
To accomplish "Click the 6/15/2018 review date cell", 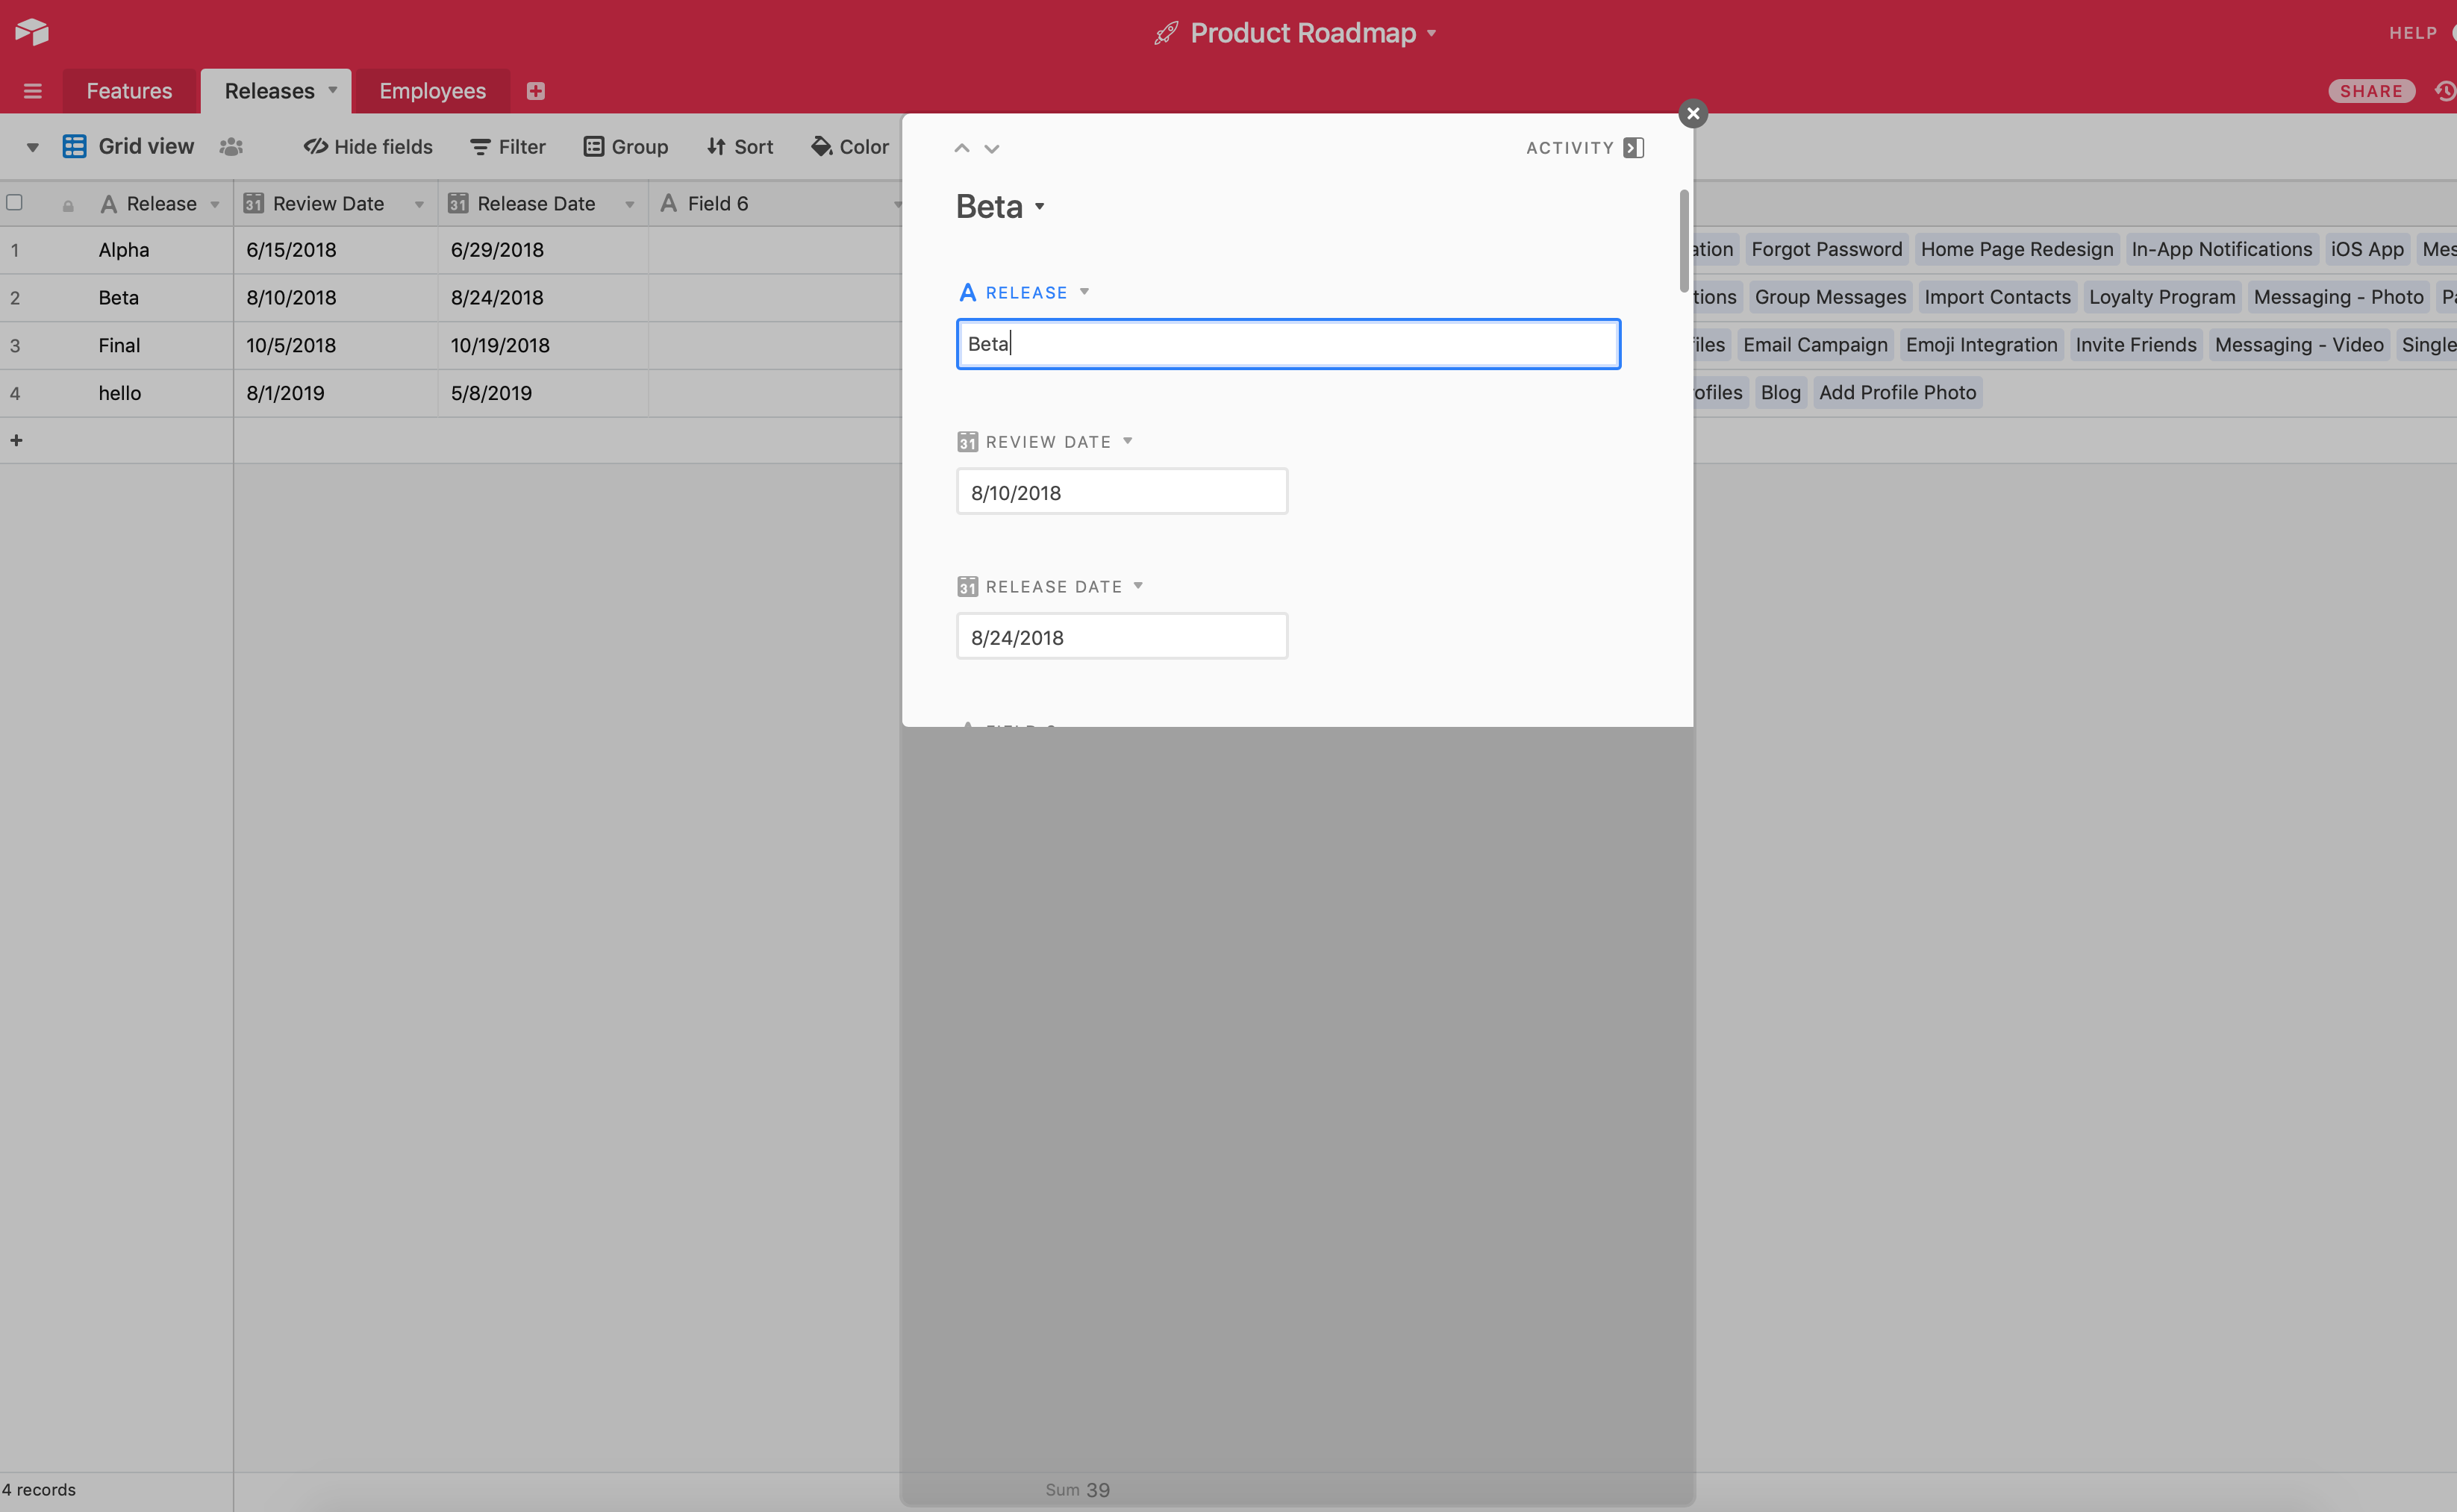I will [336, 250].
